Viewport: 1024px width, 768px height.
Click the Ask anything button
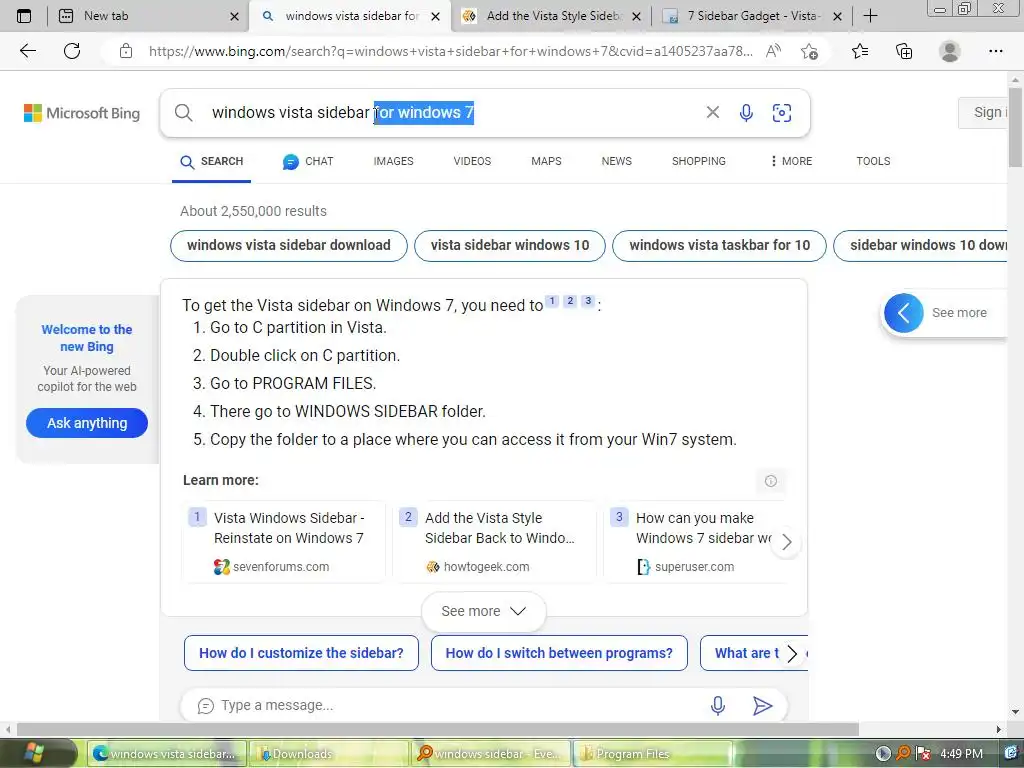pyautogui.click(x=87, y=423)
